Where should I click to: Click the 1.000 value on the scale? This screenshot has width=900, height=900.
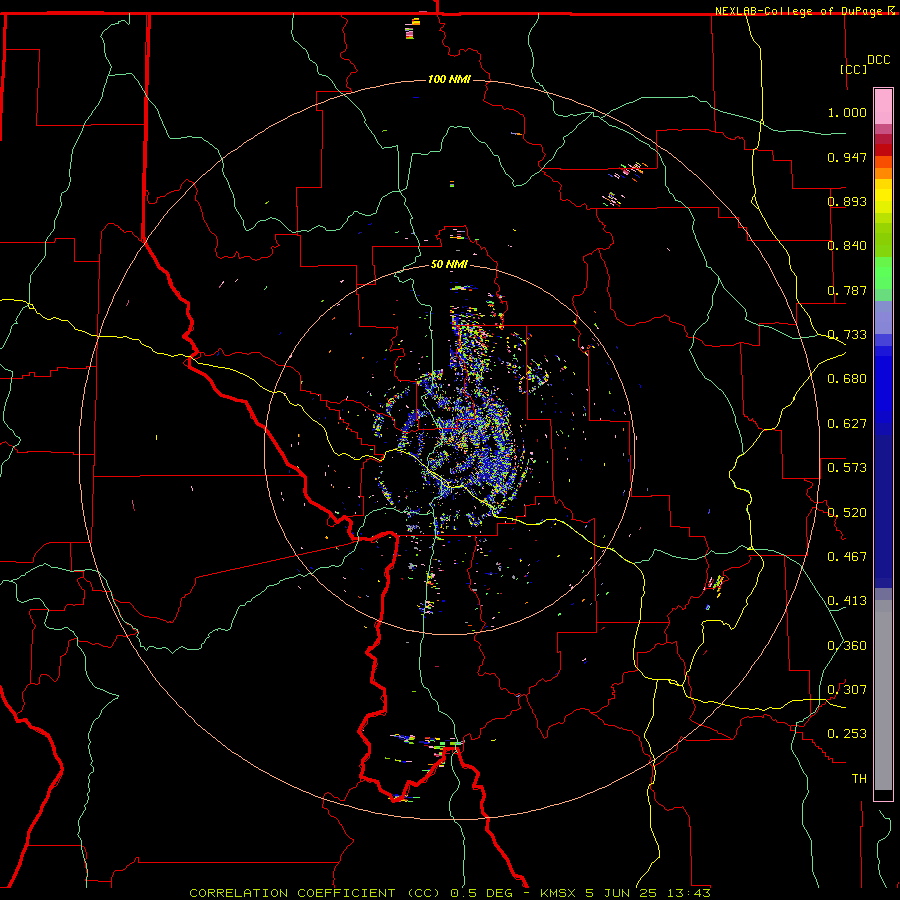[x=847, y=112]
